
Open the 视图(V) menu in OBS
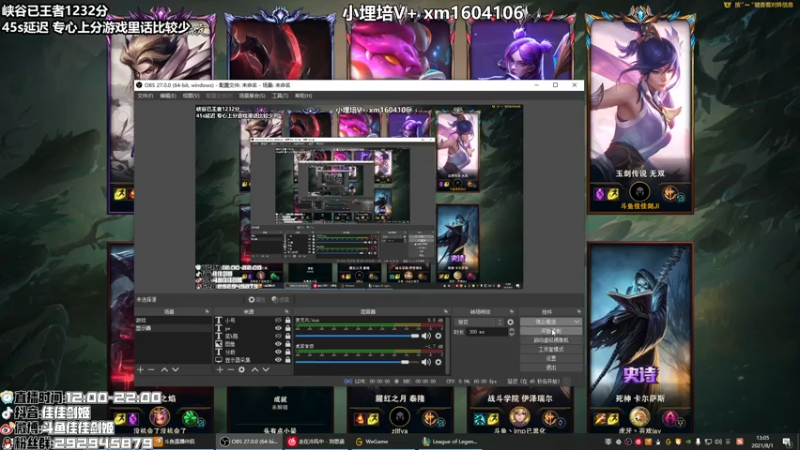191,96
